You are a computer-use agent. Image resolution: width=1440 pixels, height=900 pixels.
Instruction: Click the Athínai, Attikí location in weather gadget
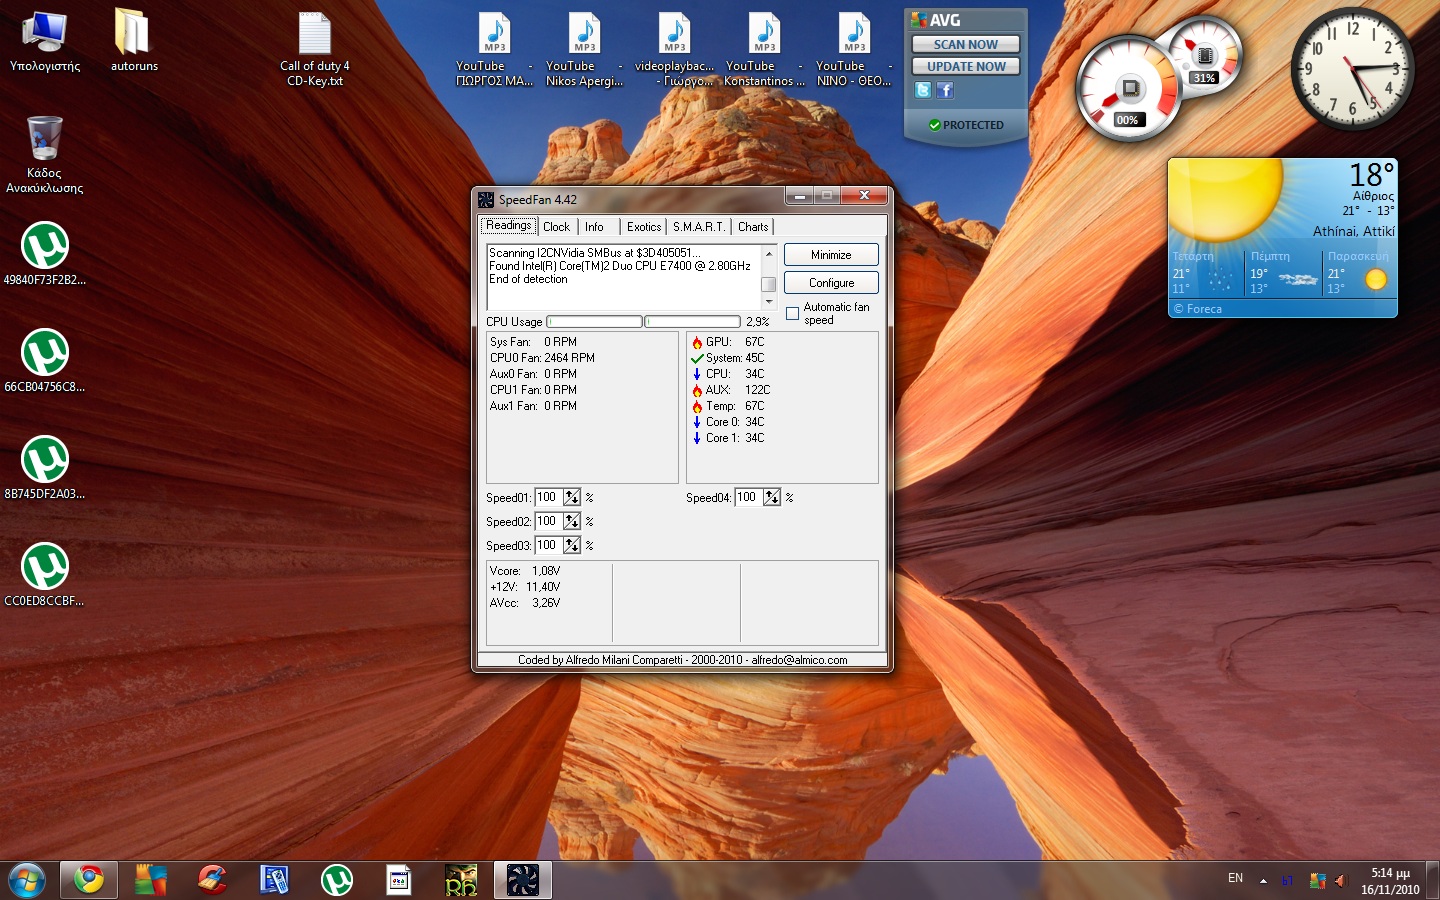click(x=1353, y=231)
